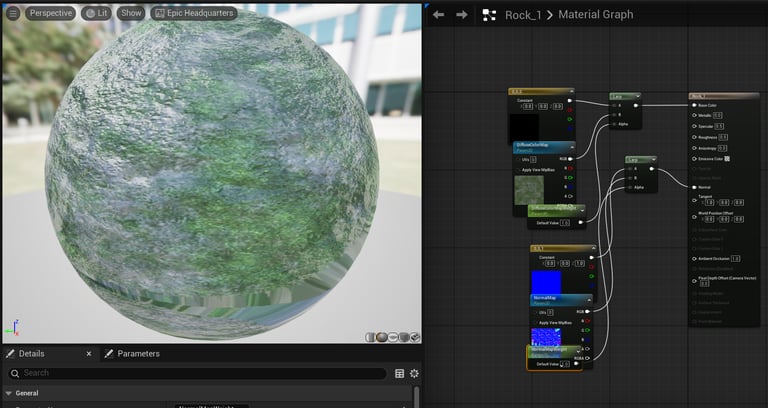The image size is (768, 408).
Task: Expand the DiffuseColorMapWeight node arrow
Action: pyautogui.click(x=582, y=211)
